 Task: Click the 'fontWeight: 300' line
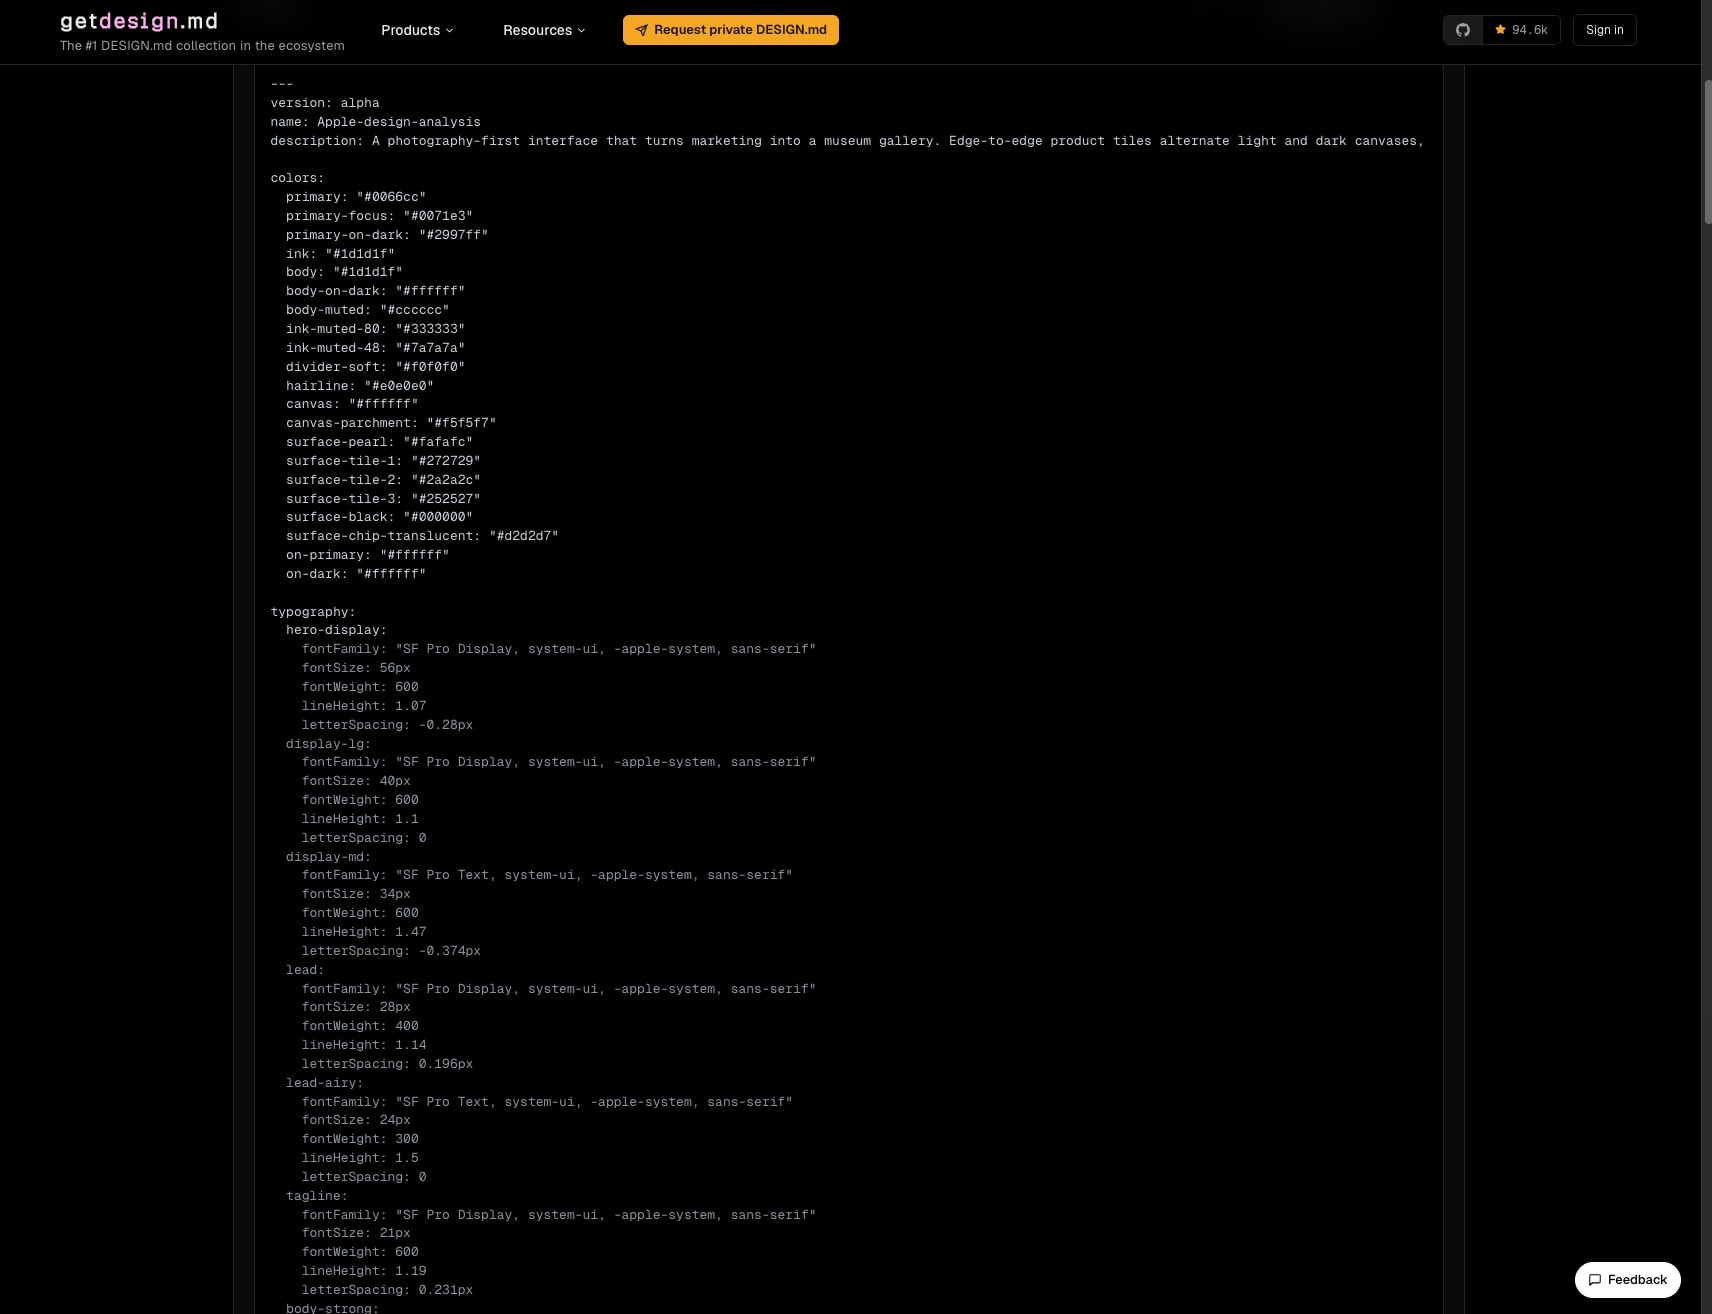(x=360, y=1139)
